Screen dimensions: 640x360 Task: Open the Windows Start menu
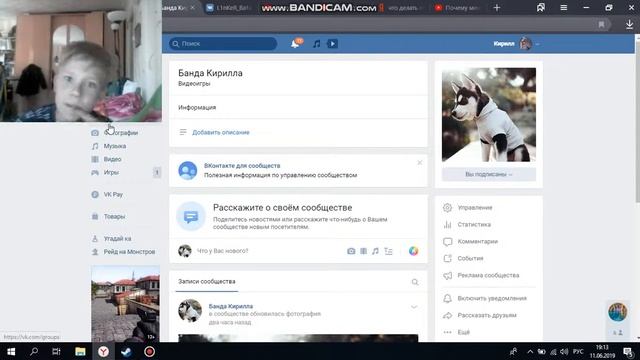pos(11,351)
